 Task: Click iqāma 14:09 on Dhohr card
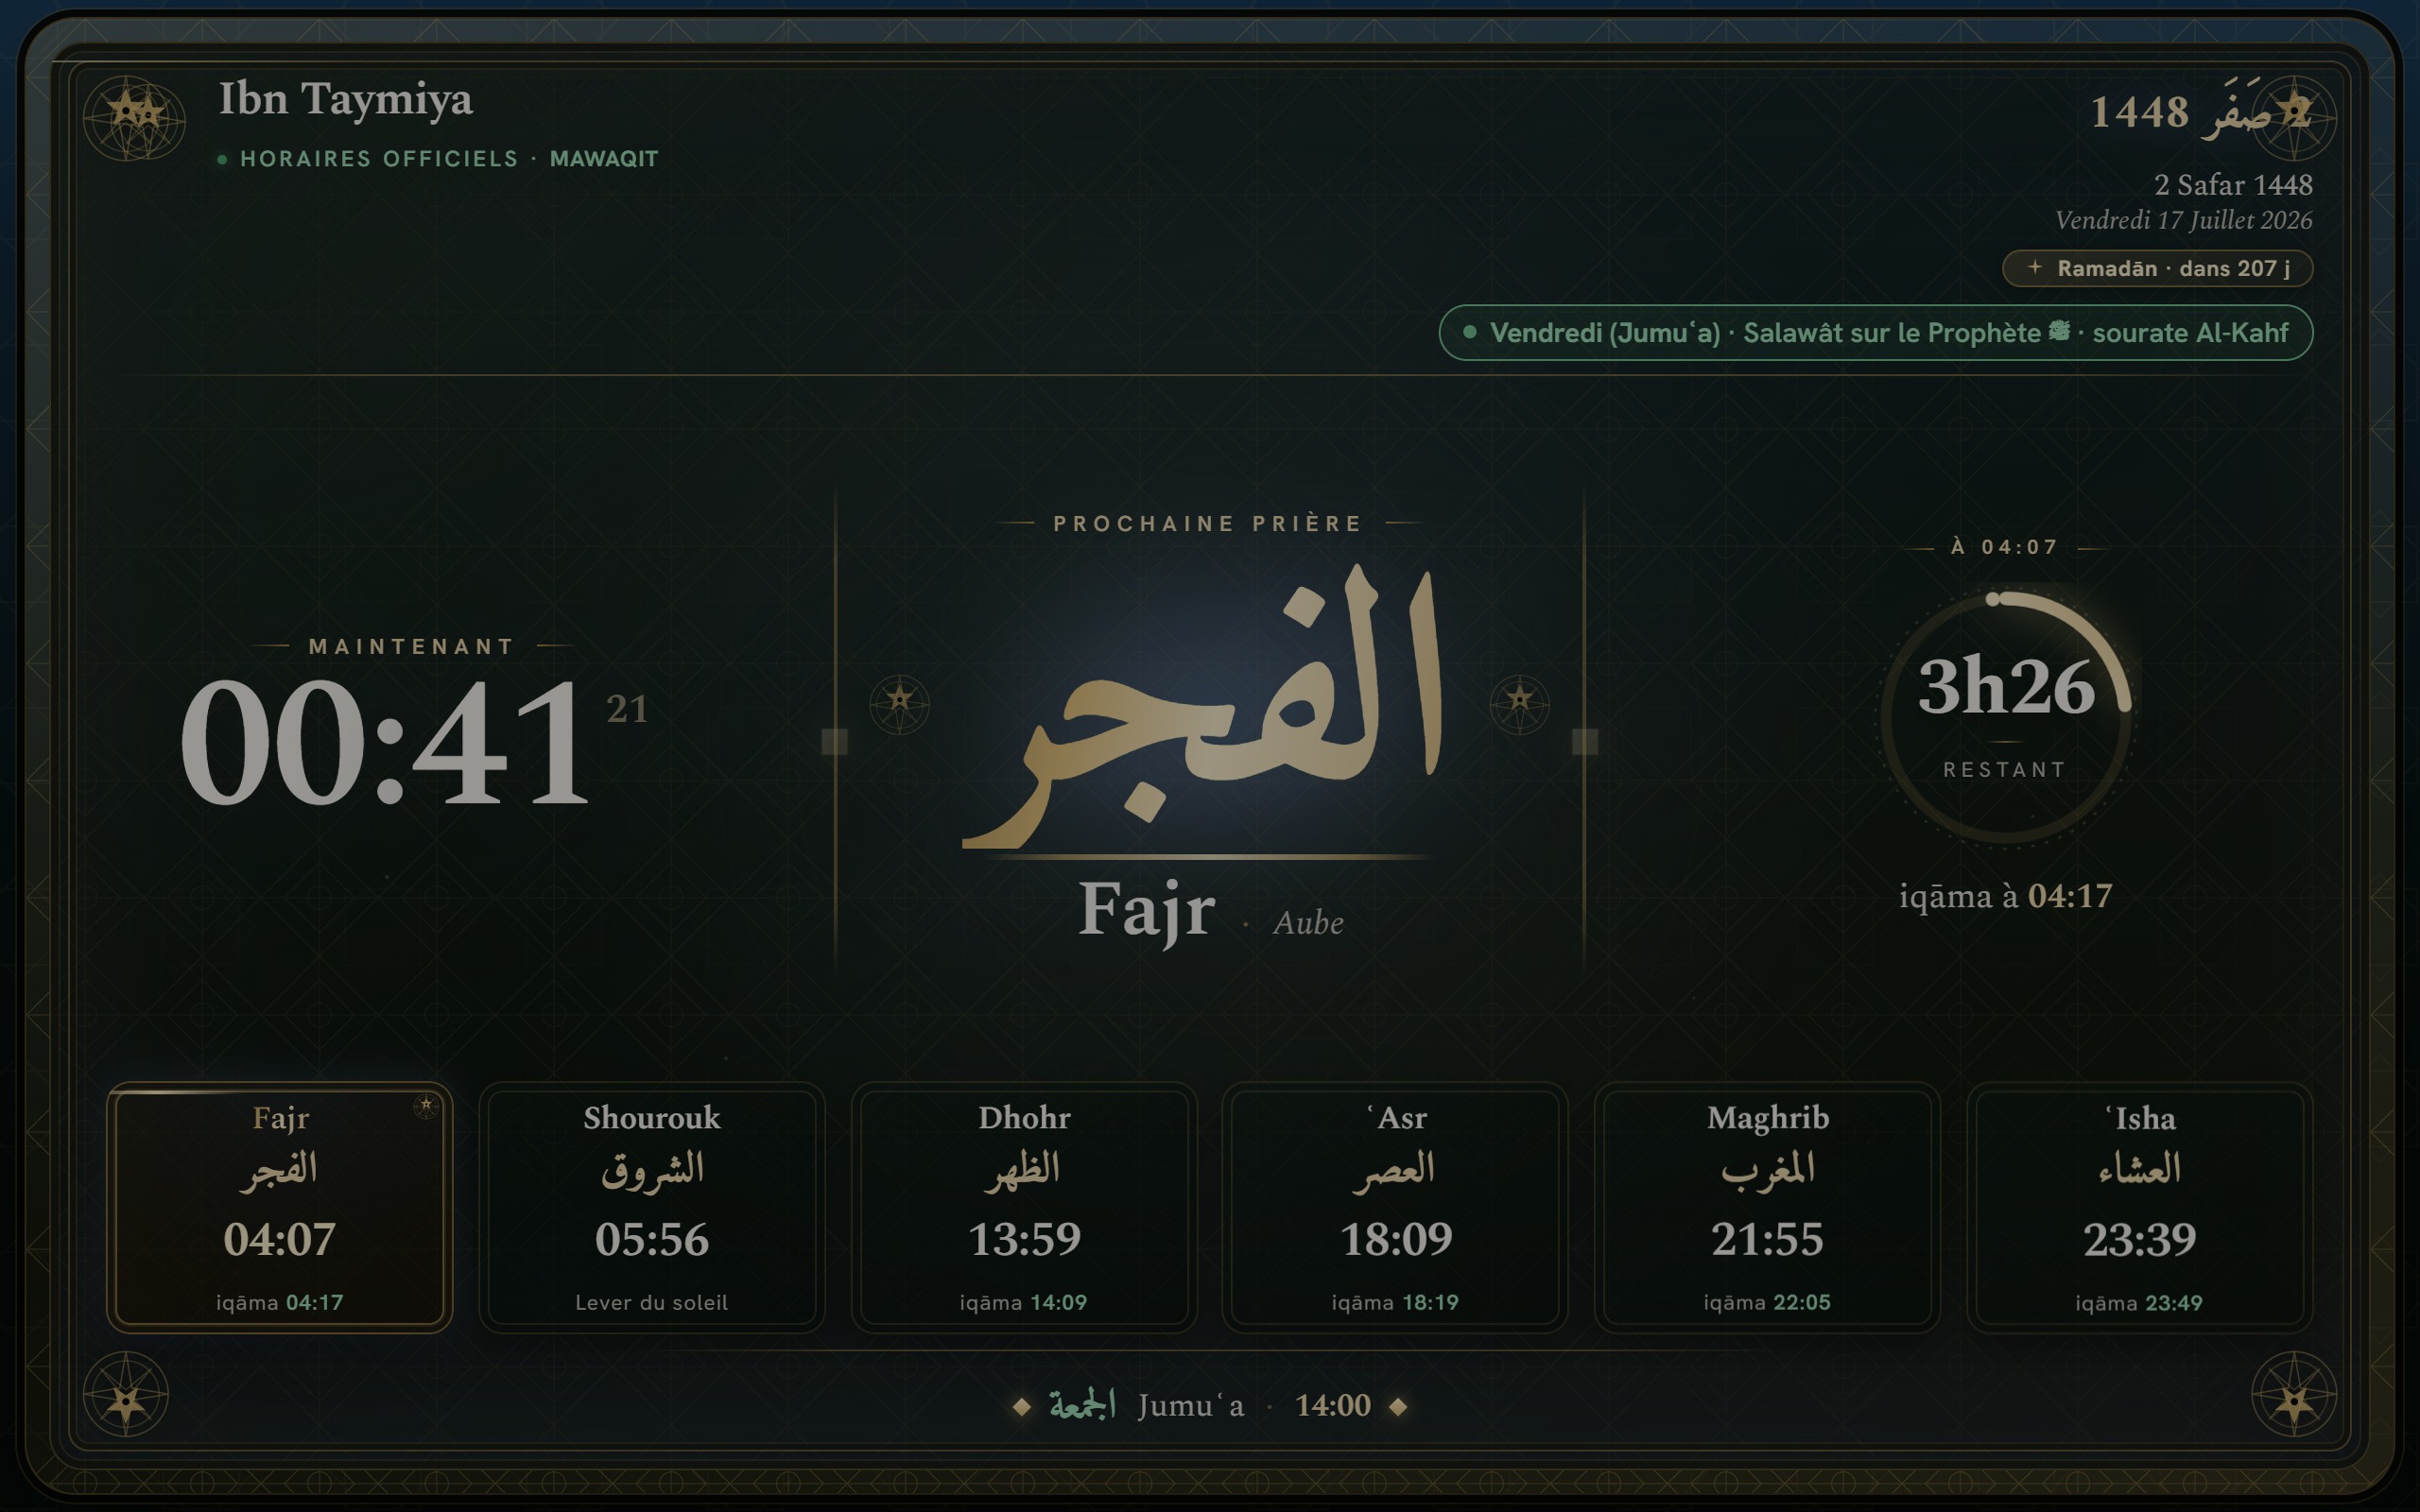[x=1023, y=1303]
